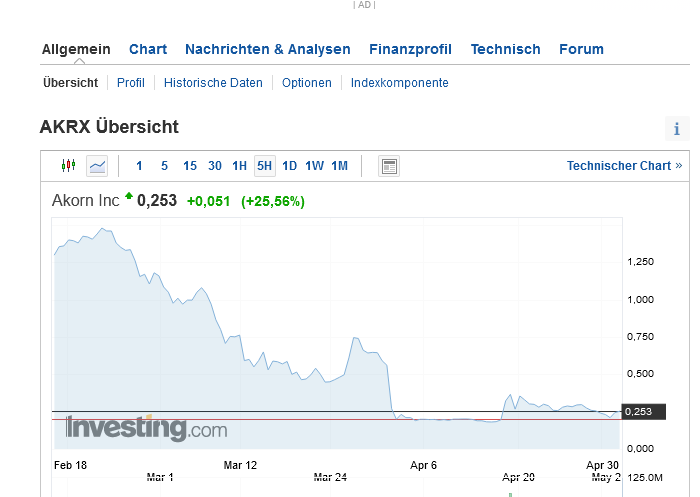Select the 1 minute interval

(x=139, y=166)
